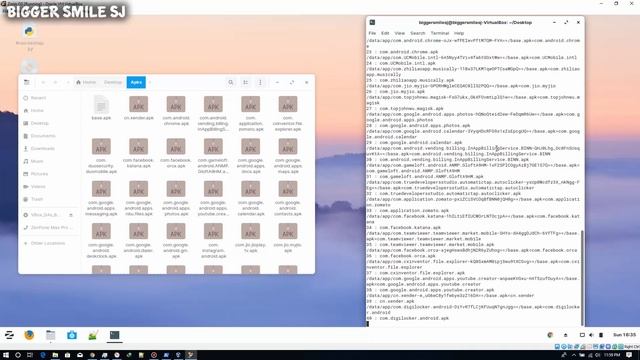Viewport: 640px width, 360px height.
Task: Select the com.duosecurity.duomobile.apk file
Action: pyautogui.click(x=101, y=156)
